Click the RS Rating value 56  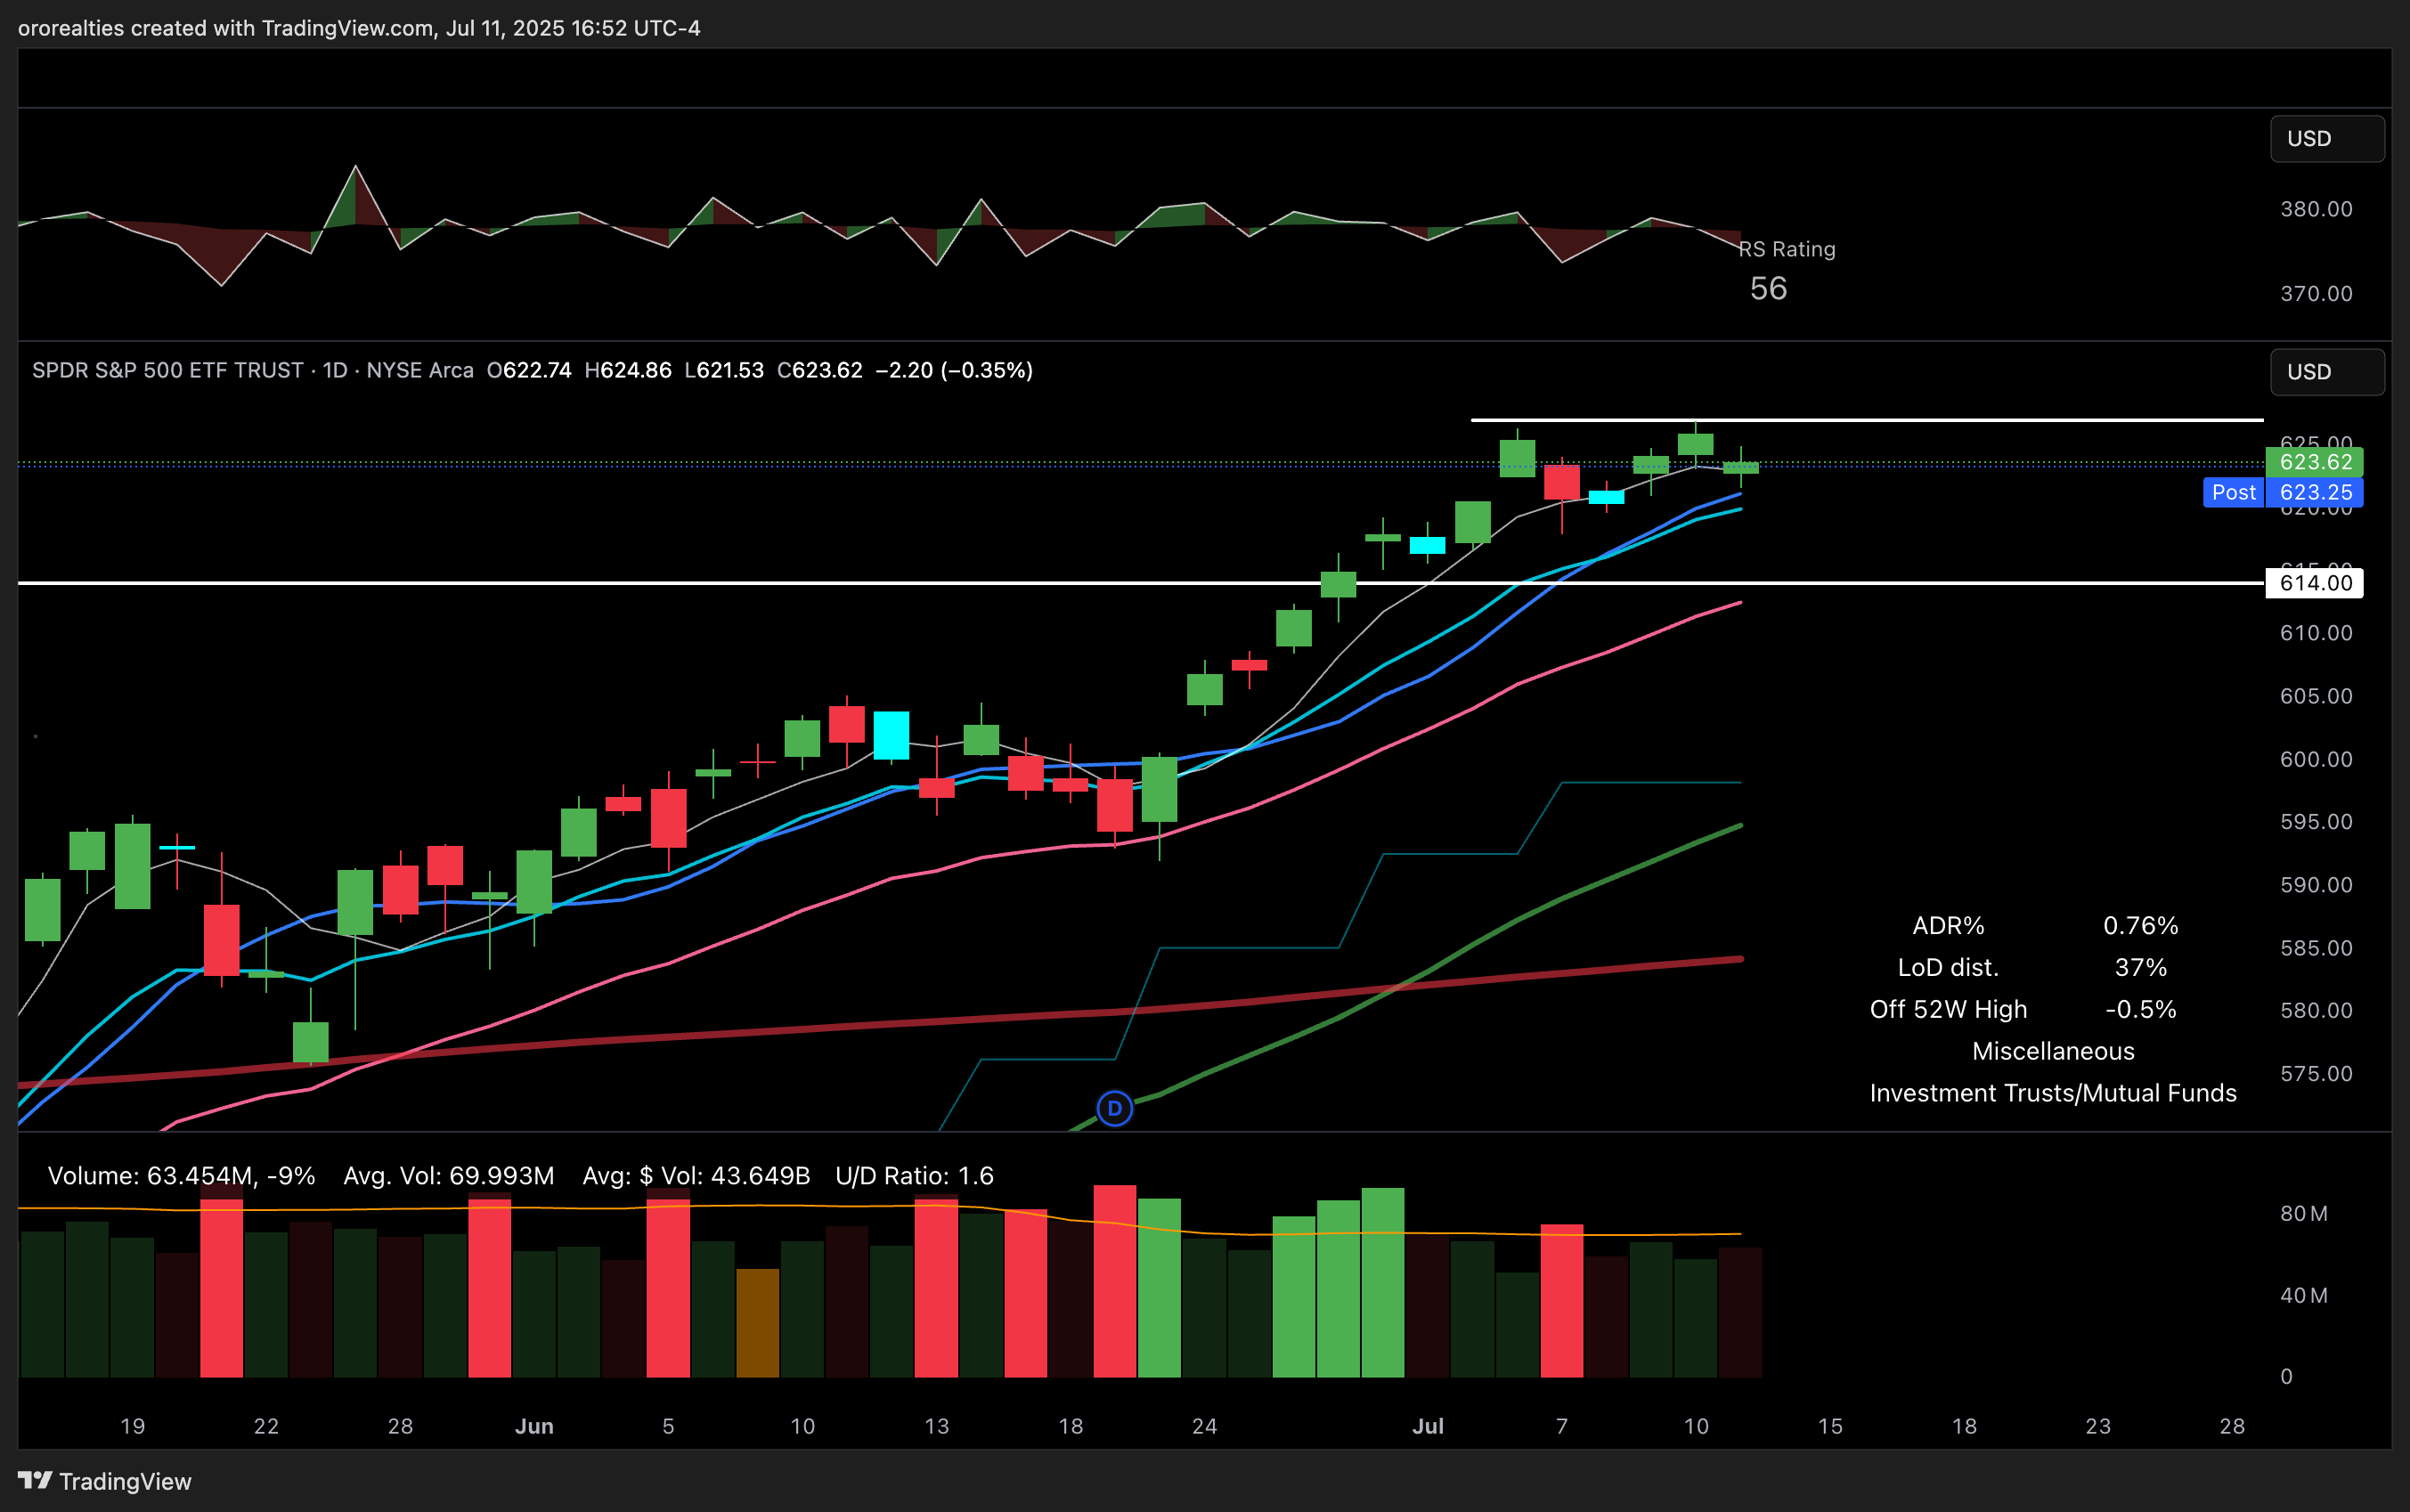tap(1768, 289)
